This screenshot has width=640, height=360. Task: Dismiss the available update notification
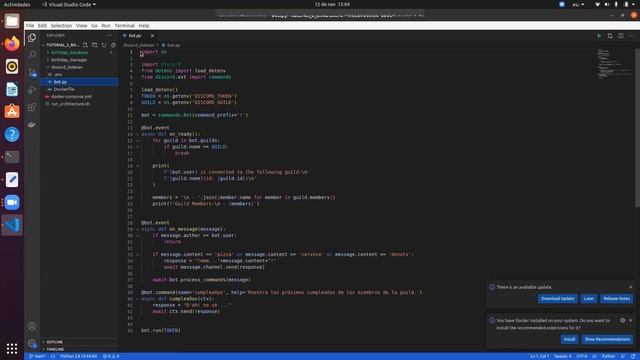[631, 287]
